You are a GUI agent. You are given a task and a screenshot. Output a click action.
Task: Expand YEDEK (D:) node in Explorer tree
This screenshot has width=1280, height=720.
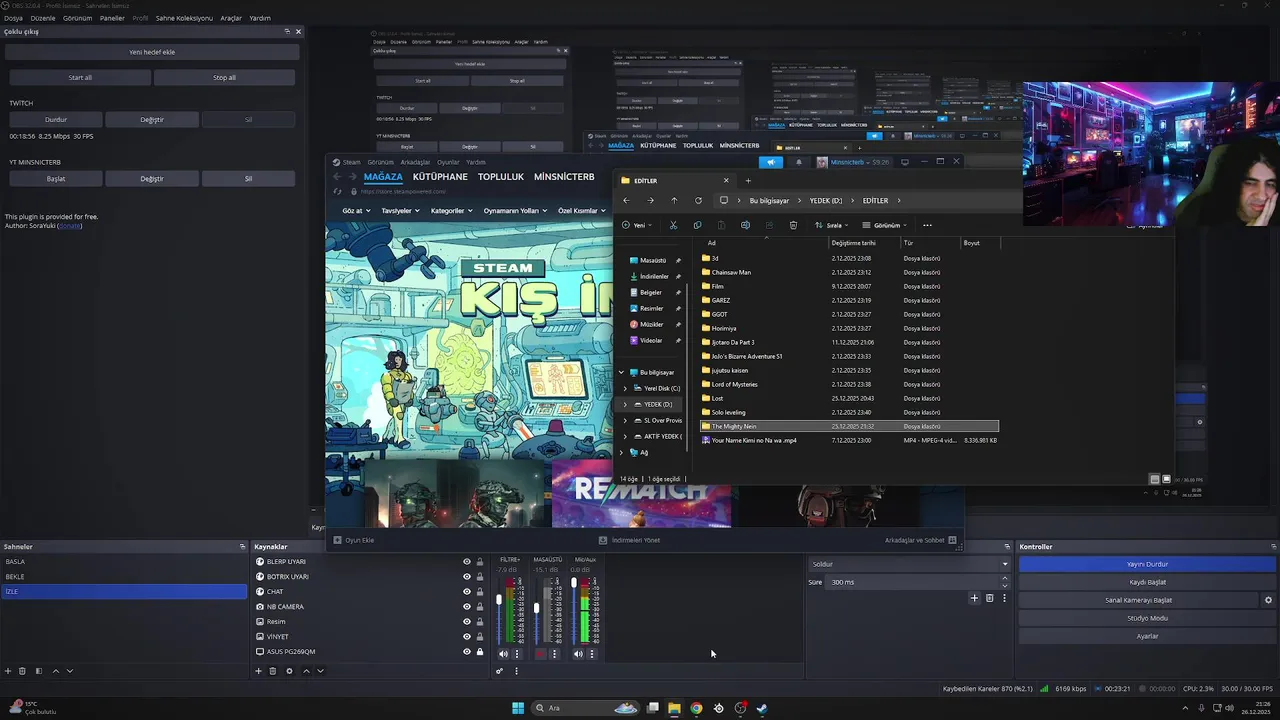[625, 404]
